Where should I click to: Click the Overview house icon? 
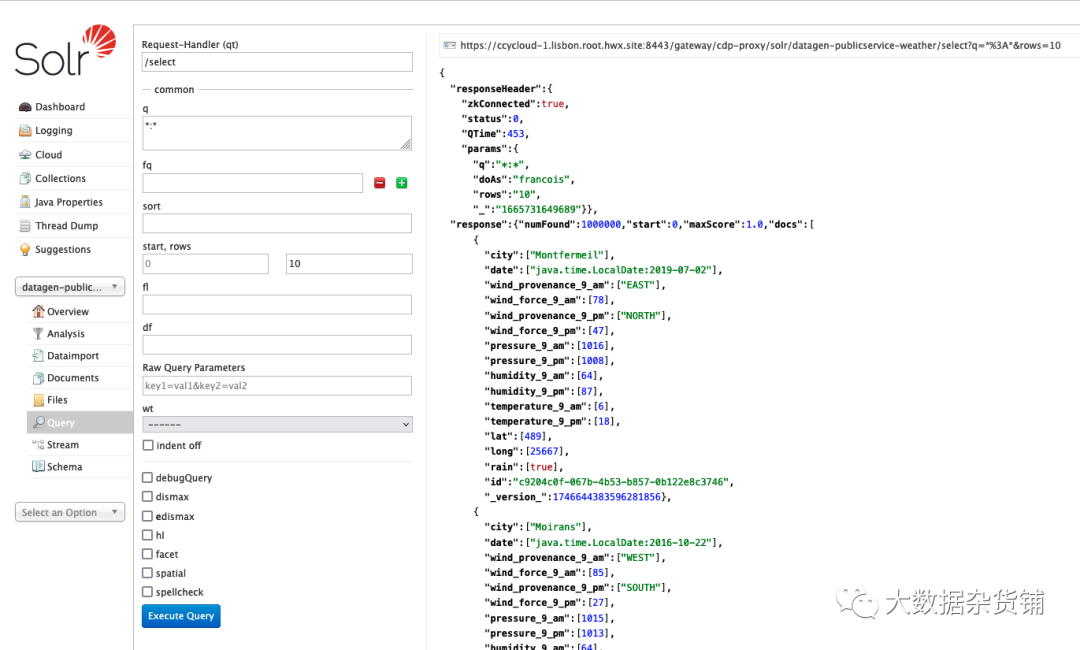38,311
